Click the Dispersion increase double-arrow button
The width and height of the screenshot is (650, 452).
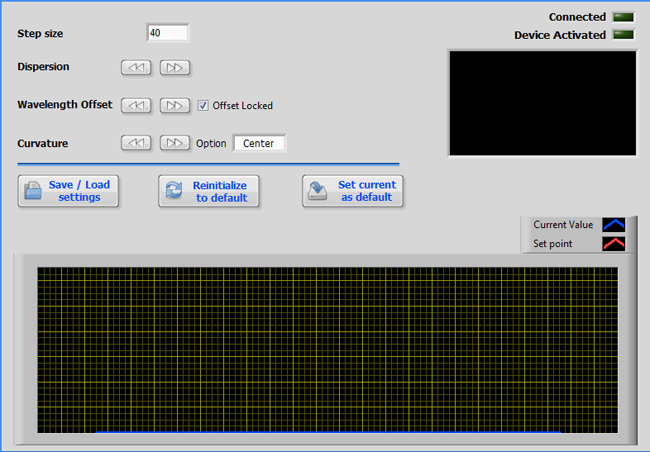174,68
